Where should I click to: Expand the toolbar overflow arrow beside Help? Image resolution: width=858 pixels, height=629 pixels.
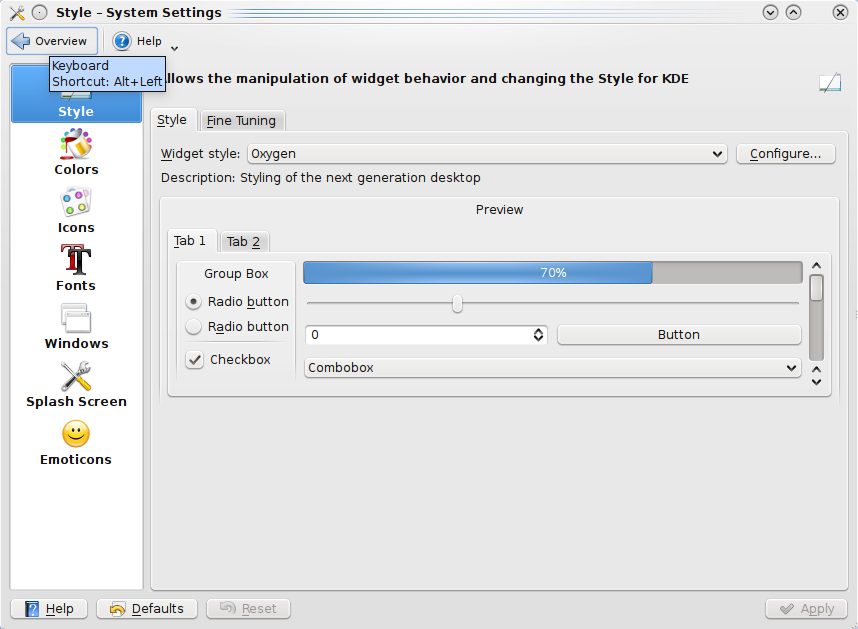[175, 47]
